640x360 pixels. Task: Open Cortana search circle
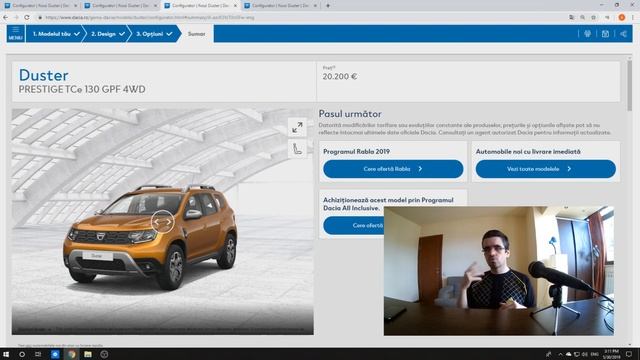[22, 354]
